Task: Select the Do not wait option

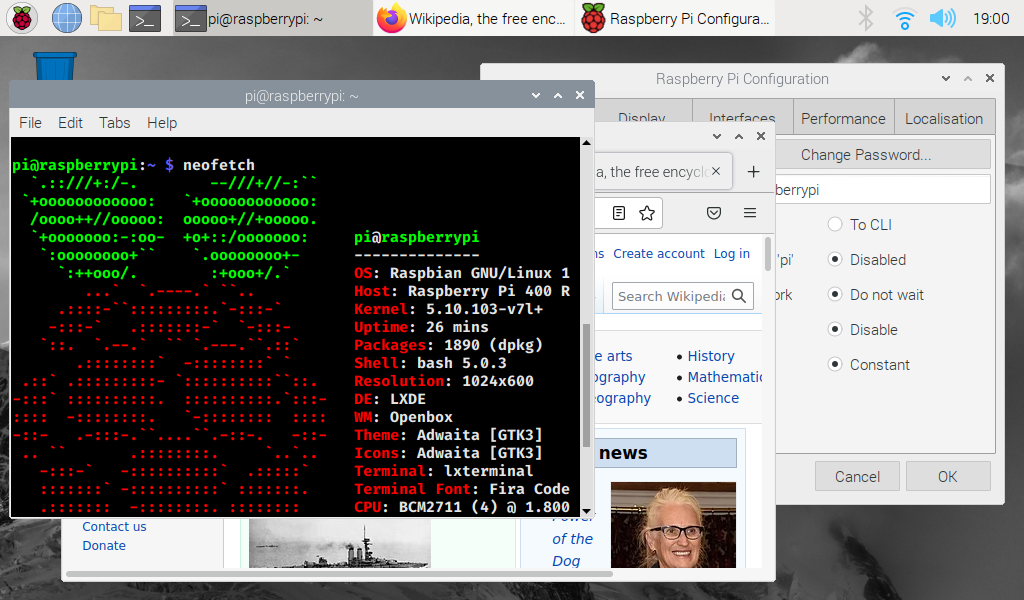Action: (835, 295)
